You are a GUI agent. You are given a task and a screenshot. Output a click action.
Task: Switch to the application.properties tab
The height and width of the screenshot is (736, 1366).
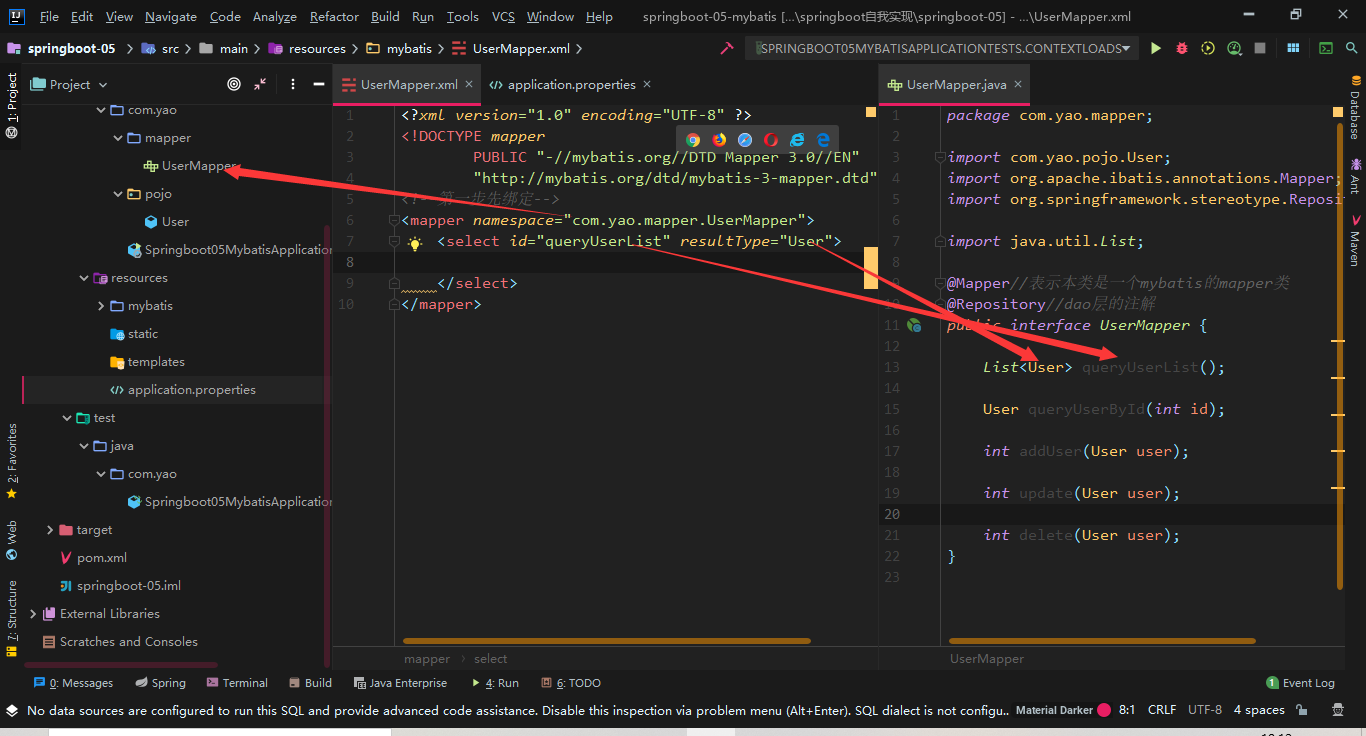(x=572, y=85)
